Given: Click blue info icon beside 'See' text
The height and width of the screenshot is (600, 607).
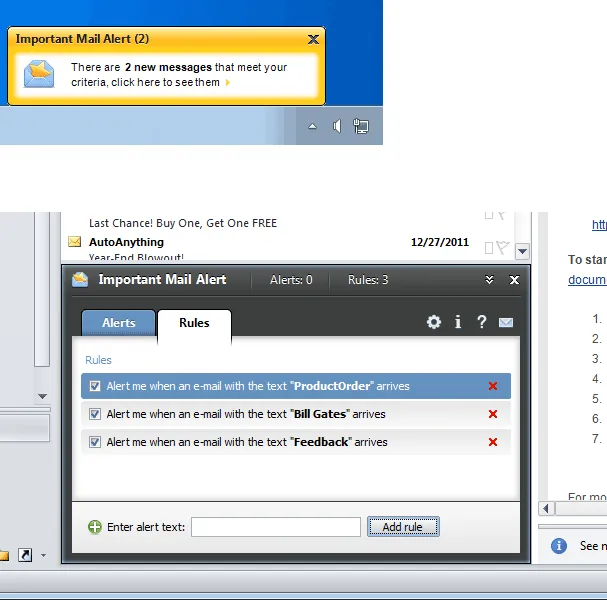Looking at the screenshot, I should [559, 546].
